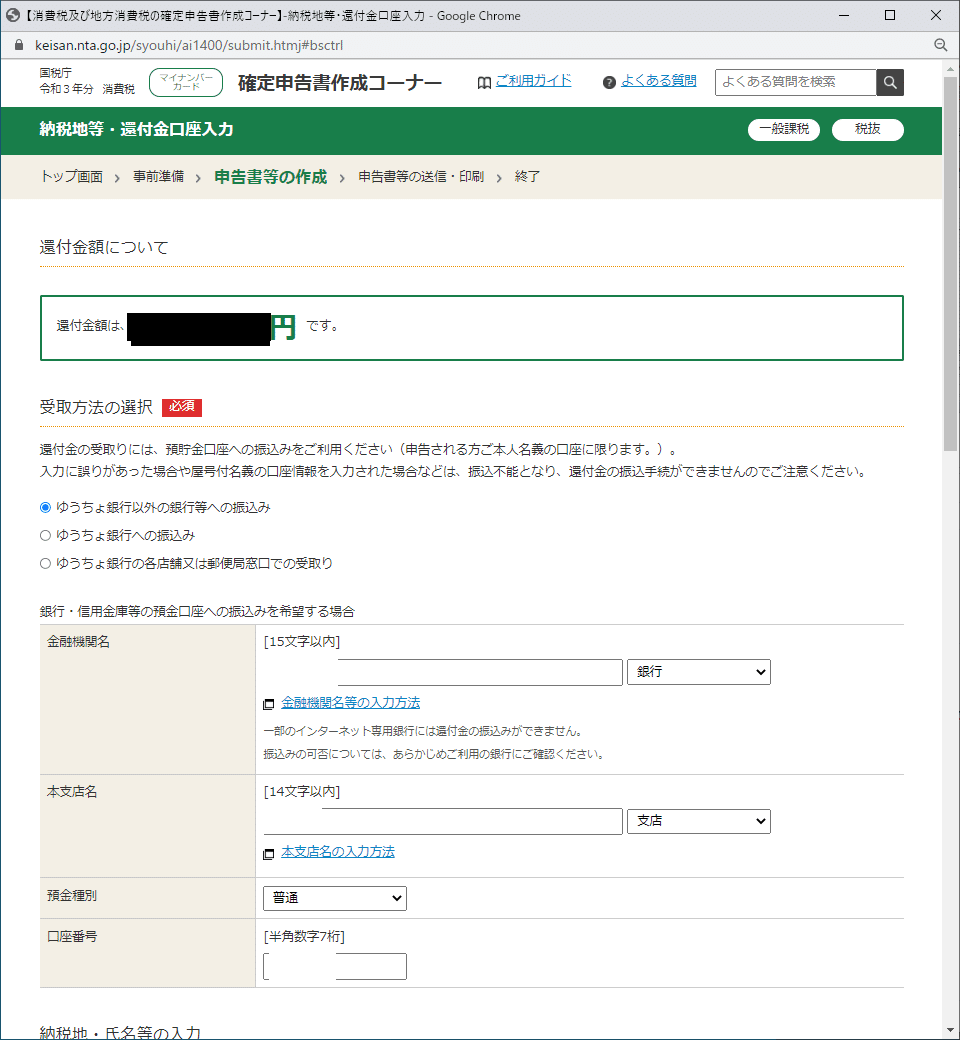Click the Chrome zoom magnifier icon
The width and height of the screenshot is (960, 1040).
tap(940, 45)
